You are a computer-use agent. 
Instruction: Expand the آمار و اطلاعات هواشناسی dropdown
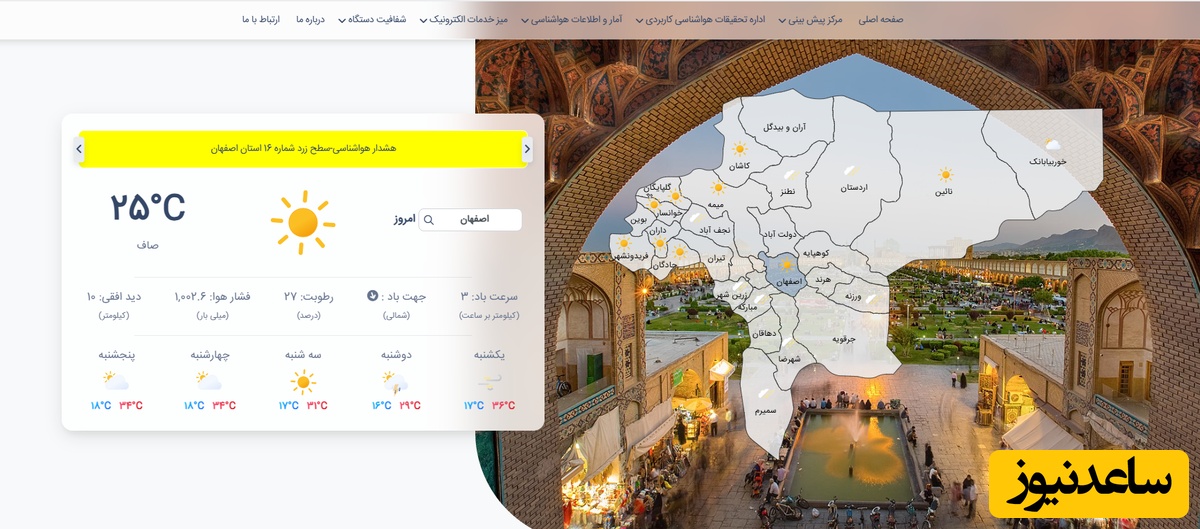point(580,19)
